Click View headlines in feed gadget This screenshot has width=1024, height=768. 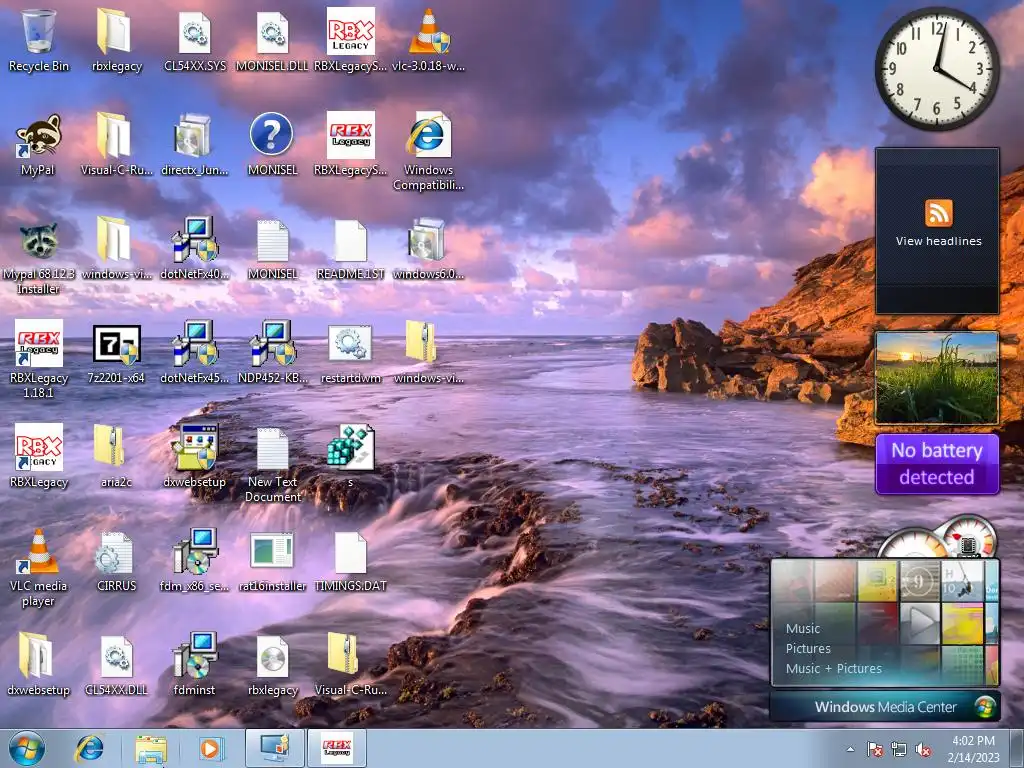[938, 241]
